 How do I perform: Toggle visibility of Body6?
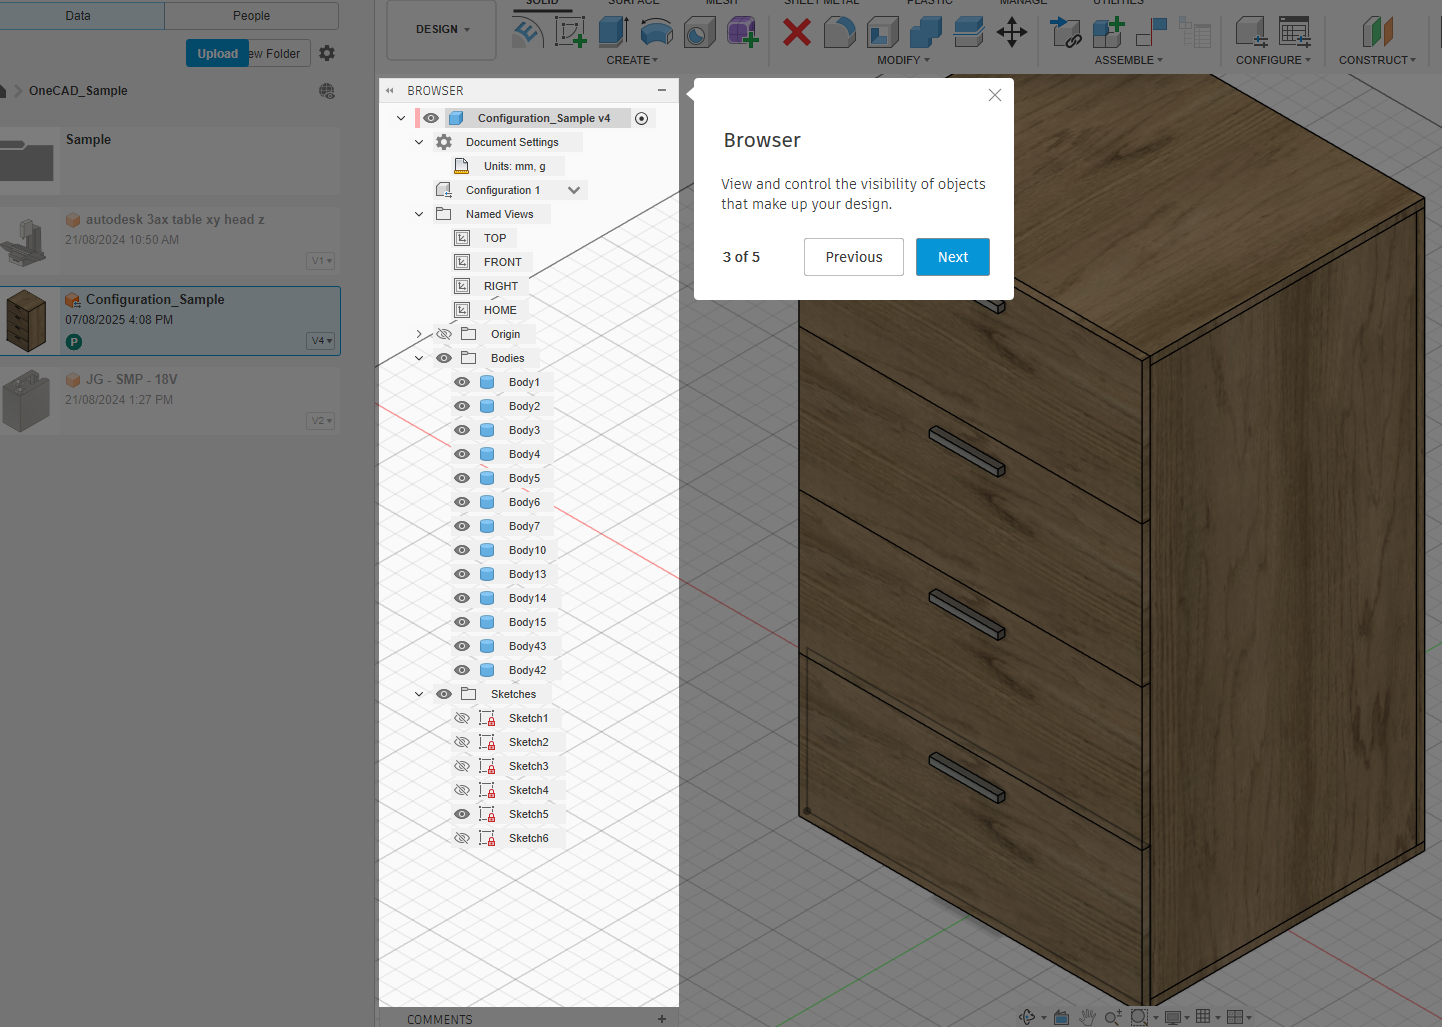click(x=462, y=502)
